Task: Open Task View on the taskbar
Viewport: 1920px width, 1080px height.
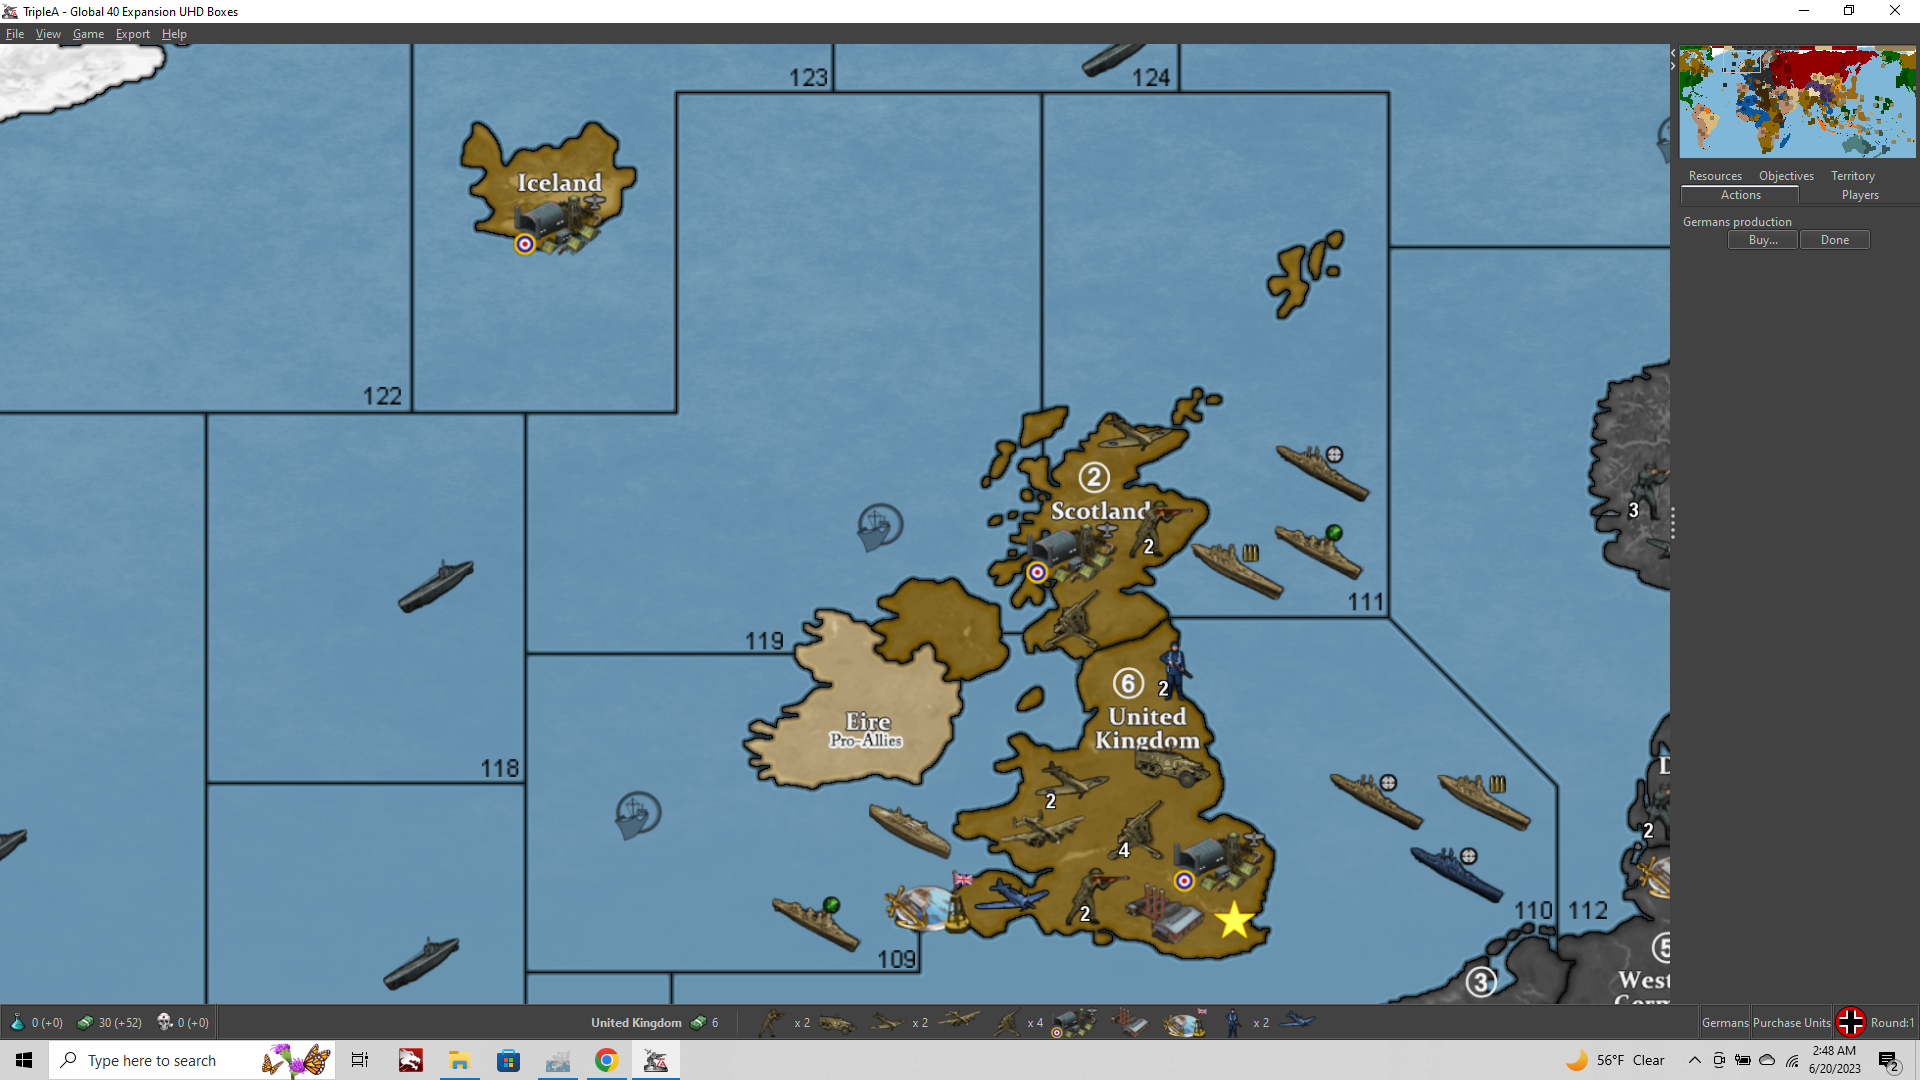Action: click(x=360, y=1060)
